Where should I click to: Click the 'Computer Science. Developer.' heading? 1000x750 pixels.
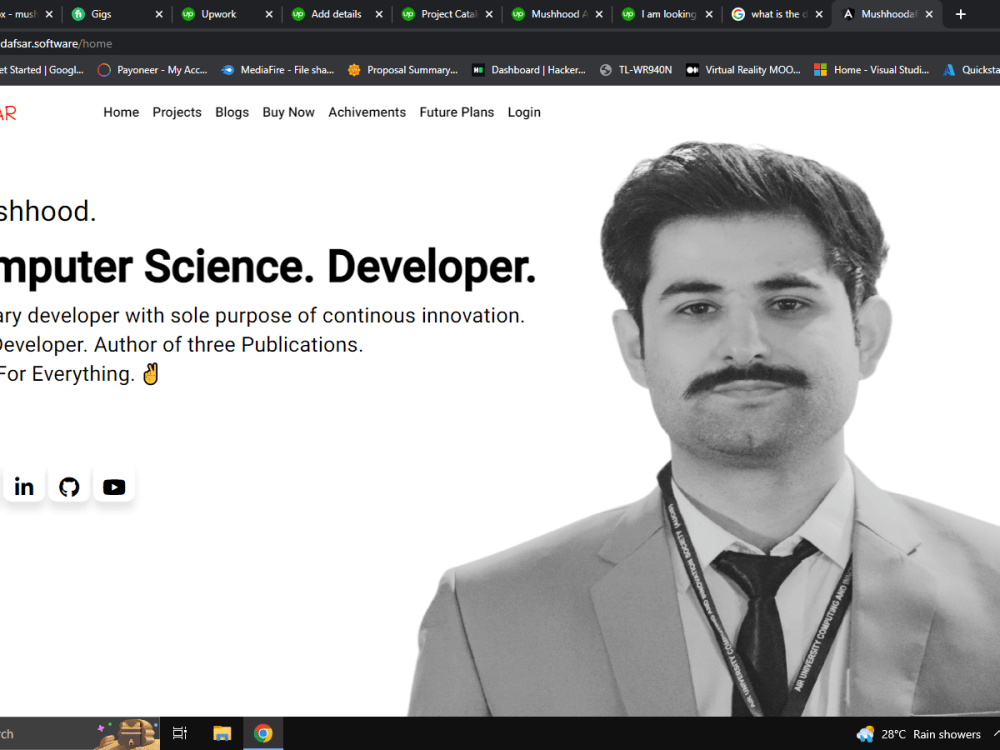tap(268, 267)
